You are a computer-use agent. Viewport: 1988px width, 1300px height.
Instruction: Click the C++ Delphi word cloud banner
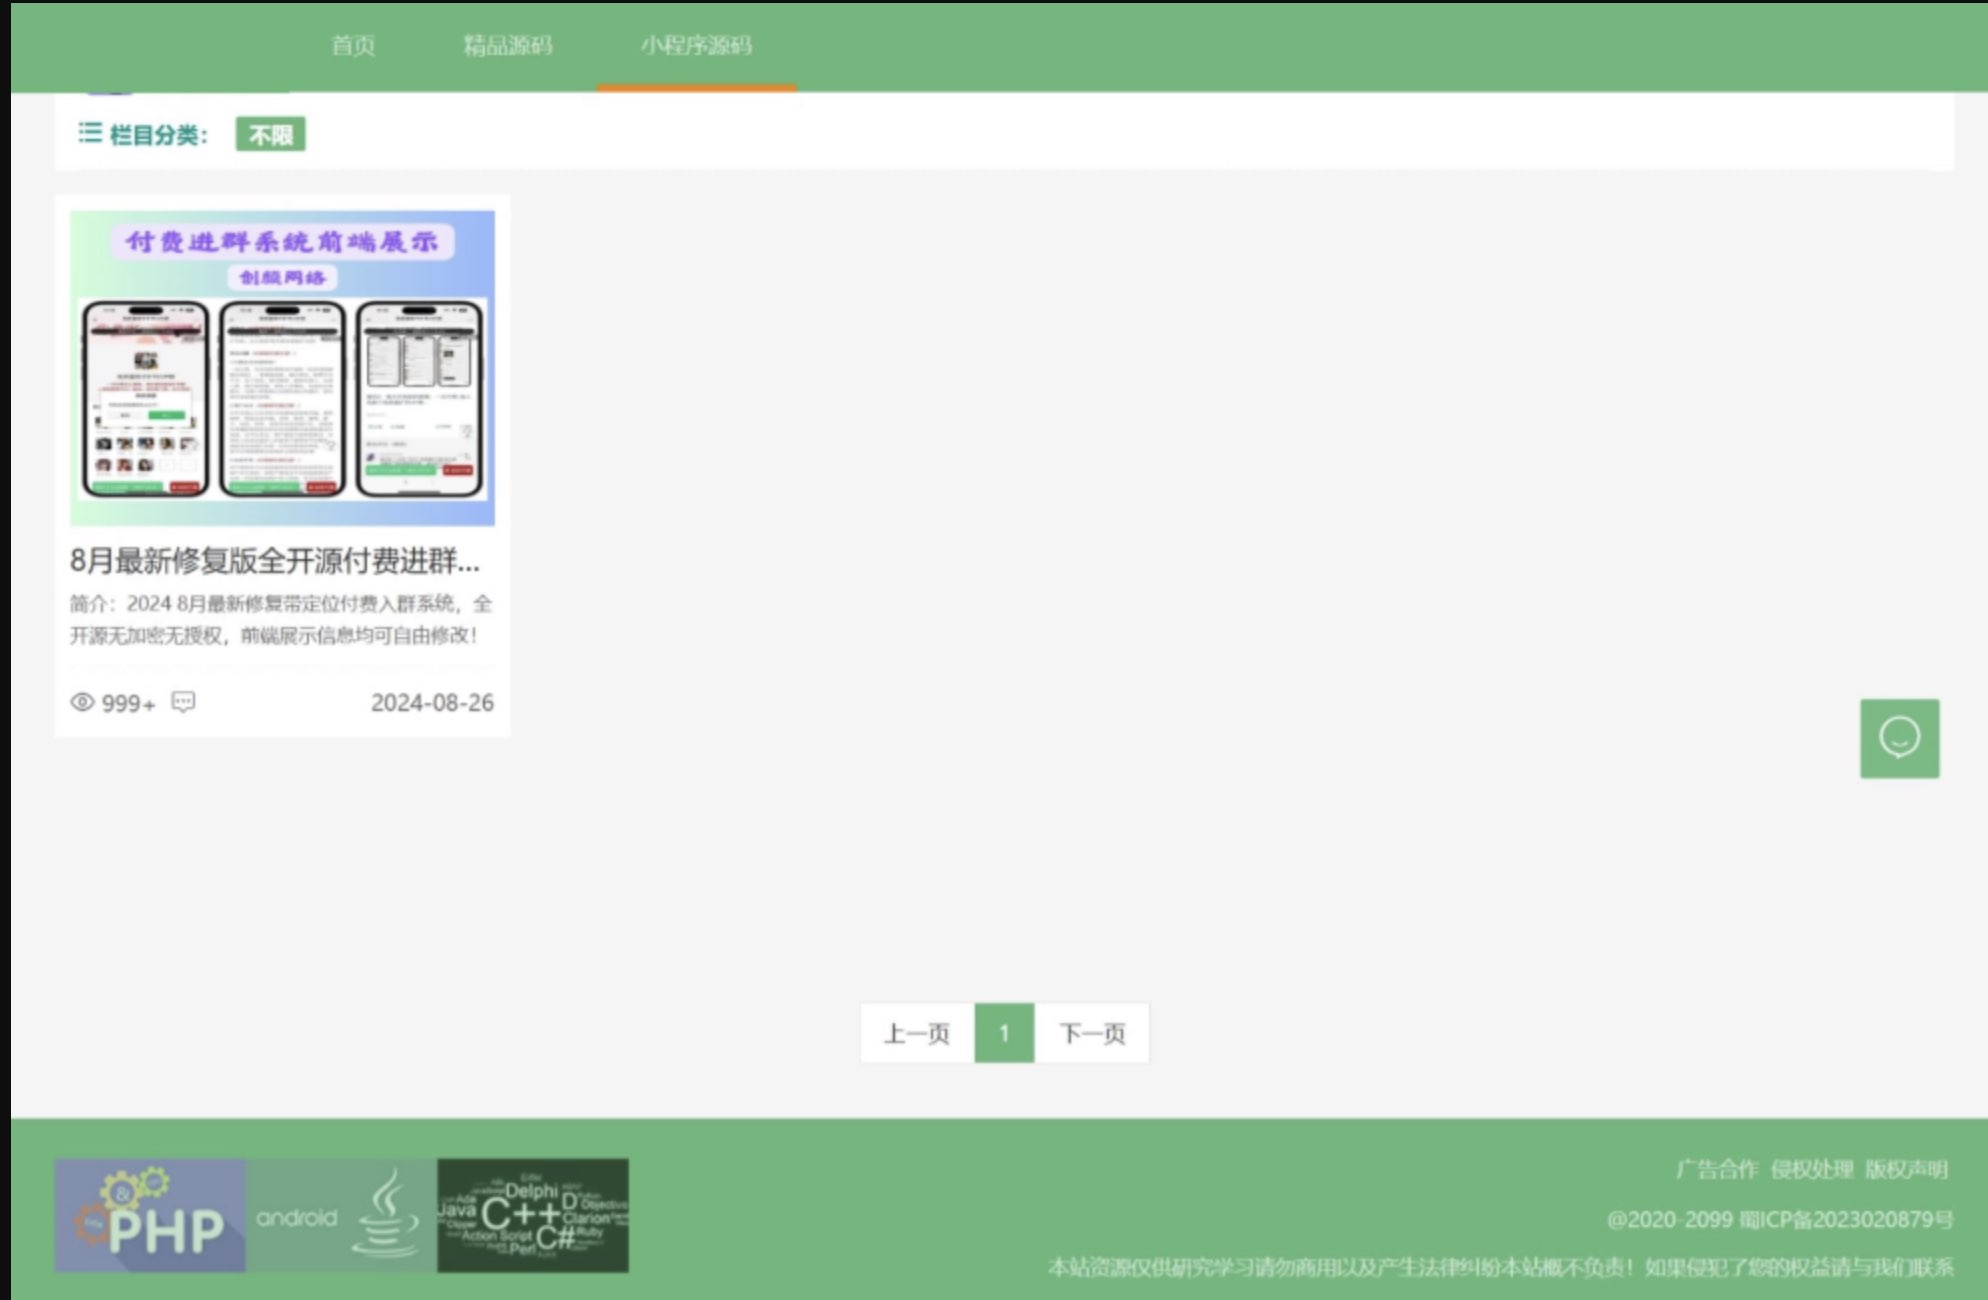pyautogui.click(x=533, y=1215)
